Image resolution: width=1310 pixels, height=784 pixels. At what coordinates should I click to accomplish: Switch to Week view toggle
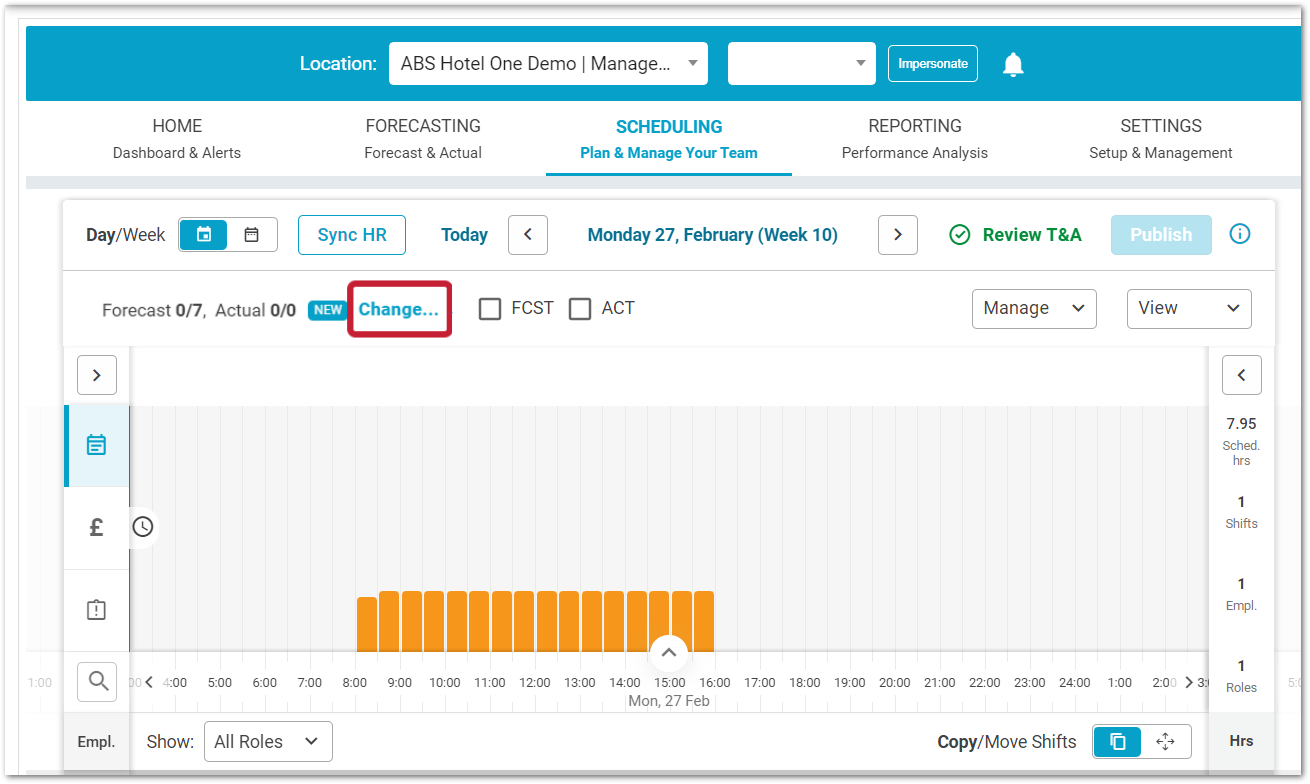tap(252, 235)
